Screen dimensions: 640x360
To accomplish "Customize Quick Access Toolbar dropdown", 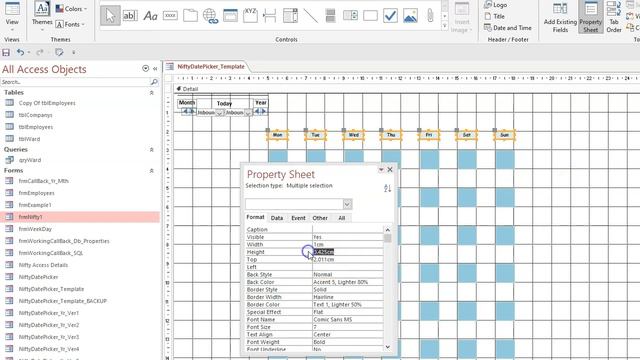I will click(74, 52).
